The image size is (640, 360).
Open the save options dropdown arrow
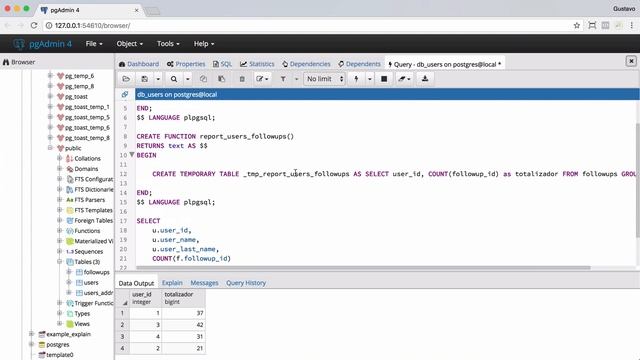(158, 79)
